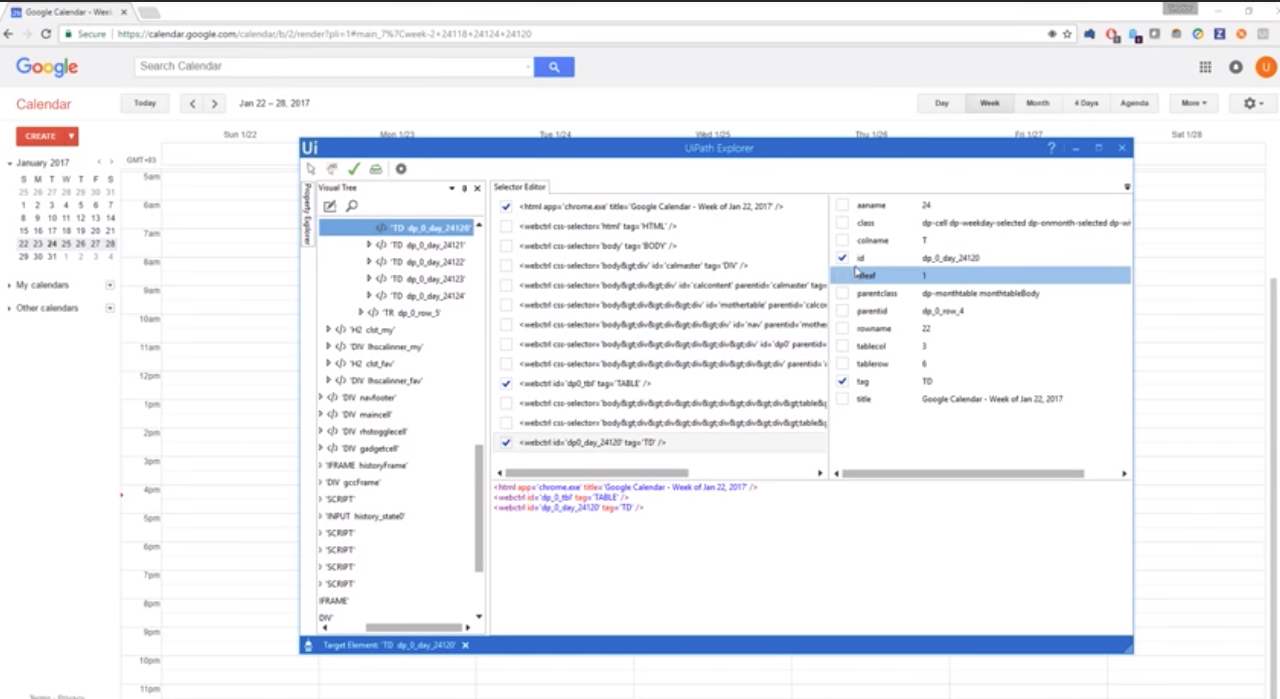1280x699 pixels.
Task: Uncheck the id attribute checkbox
Action: click(x=842, y=258)
